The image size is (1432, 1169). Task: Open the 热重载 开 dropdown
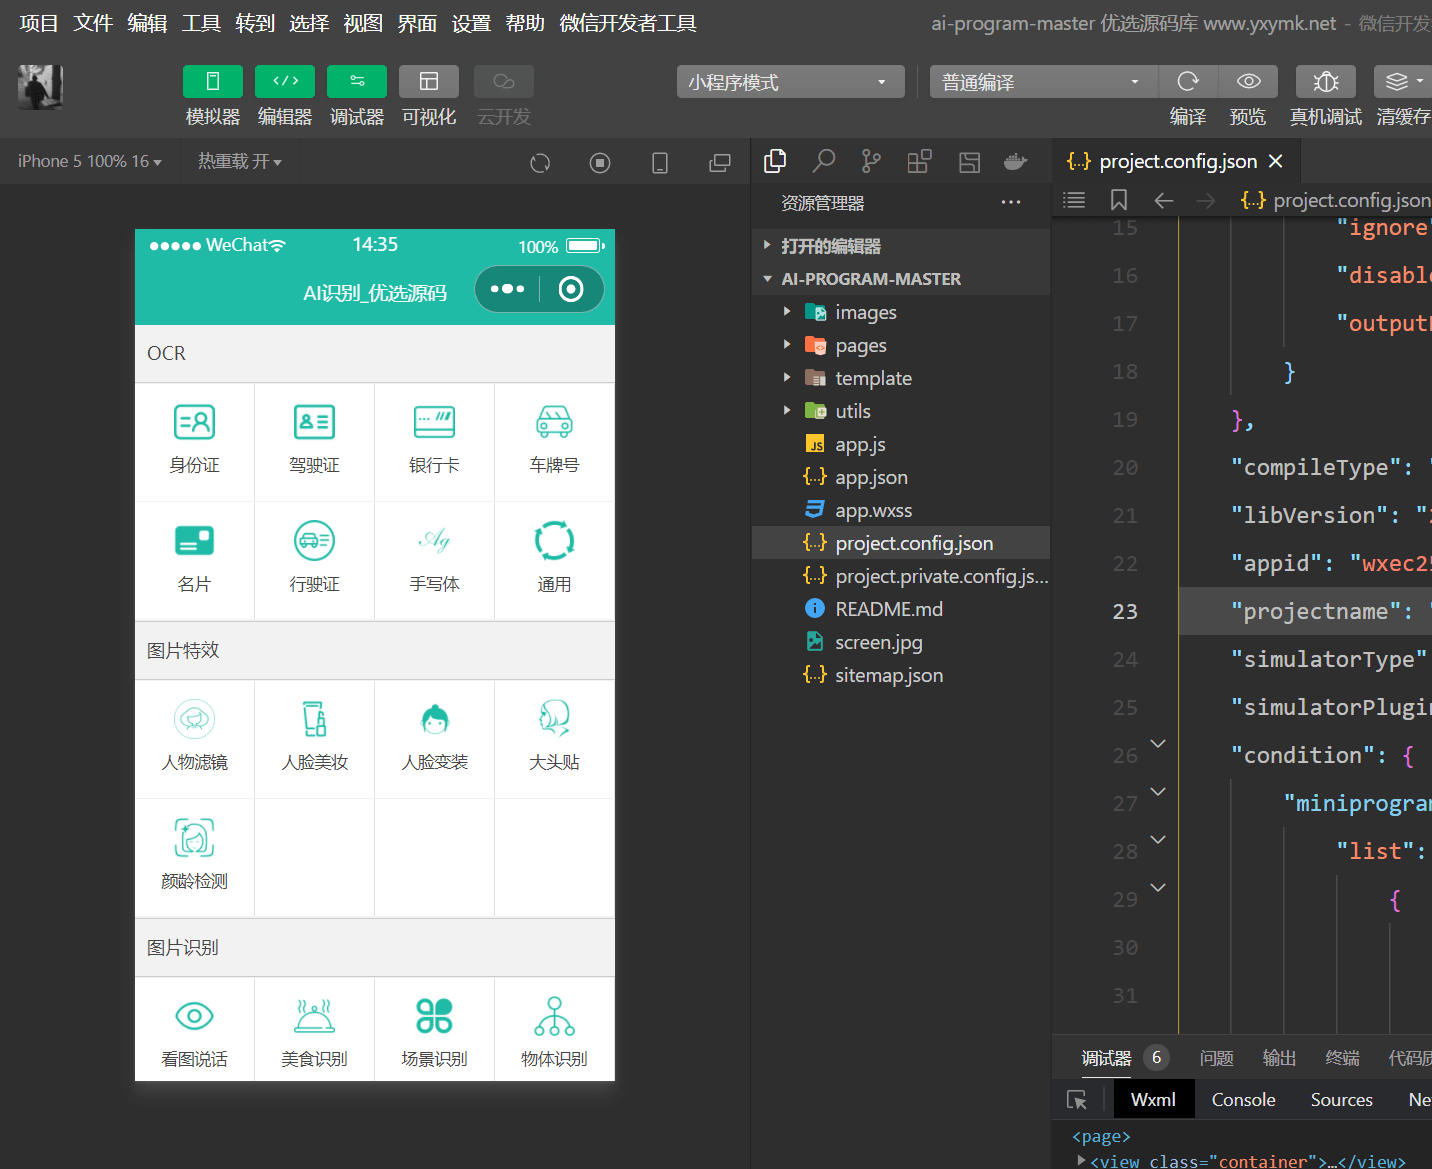(240, 161)
